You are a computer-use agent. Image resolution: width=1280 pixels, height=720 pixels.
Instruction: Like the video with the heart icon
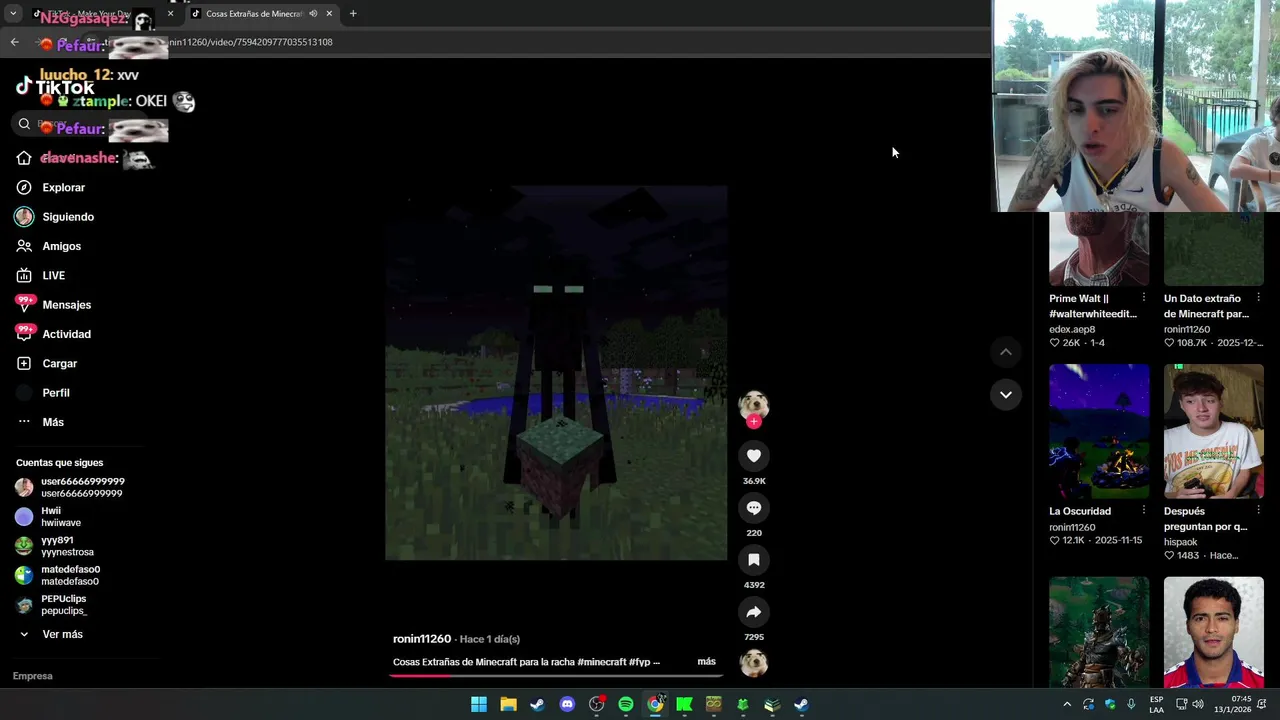pyautogui.click(x=754, y=456)
